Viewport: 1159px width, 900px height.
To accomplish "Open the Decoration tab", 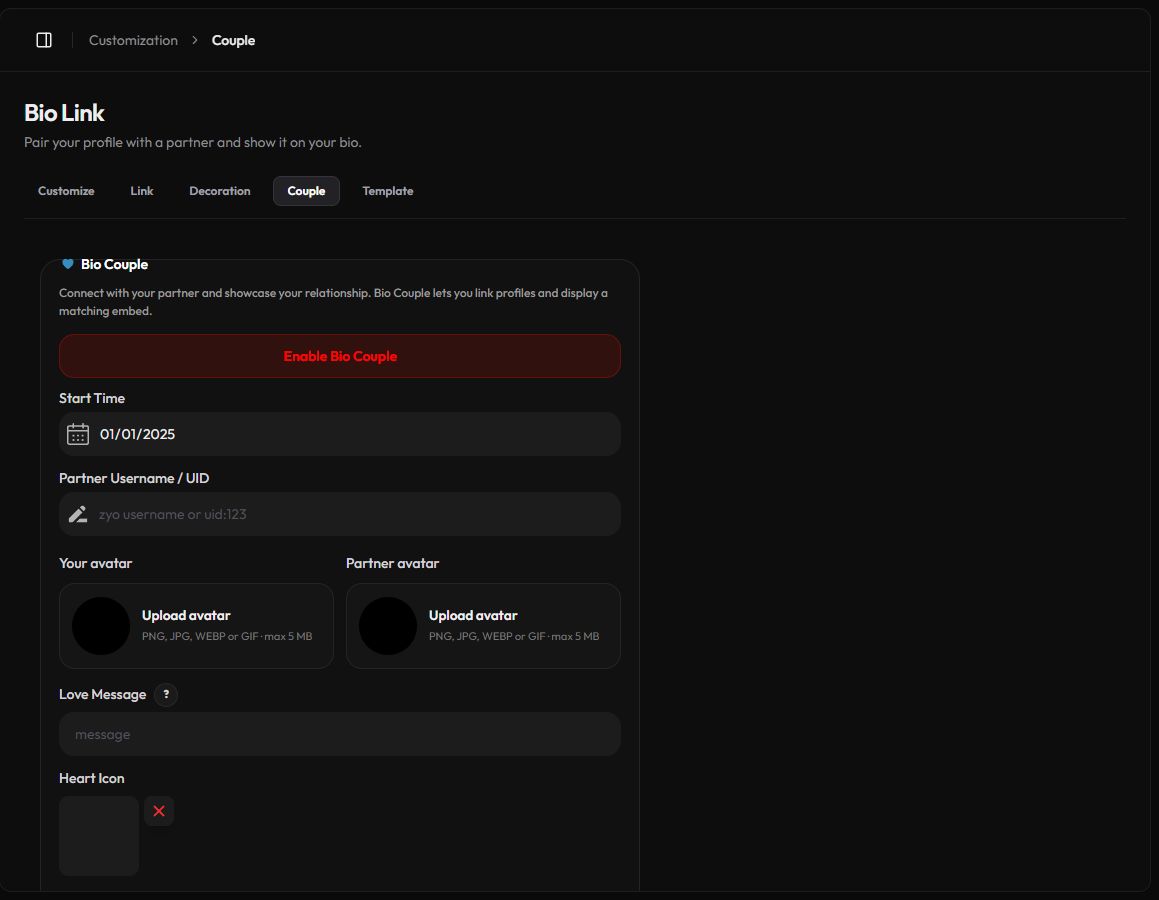I will [x=220, y=191].
